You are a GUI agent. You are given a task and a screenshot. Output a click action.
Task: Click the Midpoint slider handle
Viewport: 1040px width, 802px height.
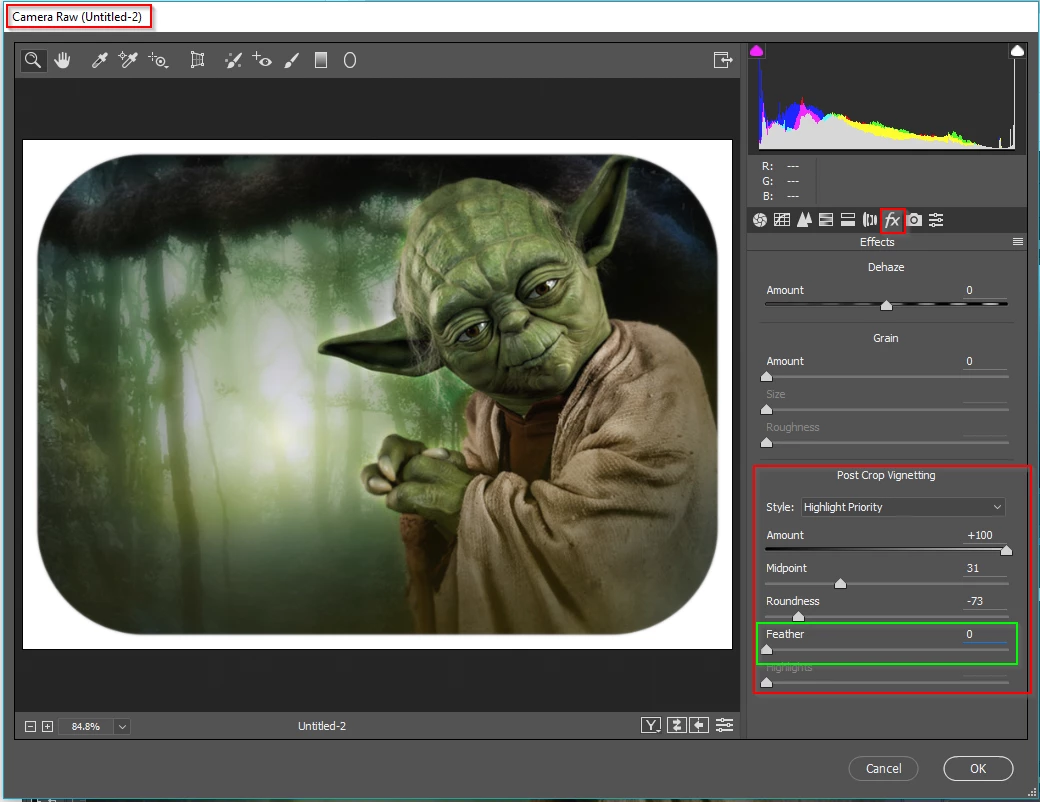point(840,583)
